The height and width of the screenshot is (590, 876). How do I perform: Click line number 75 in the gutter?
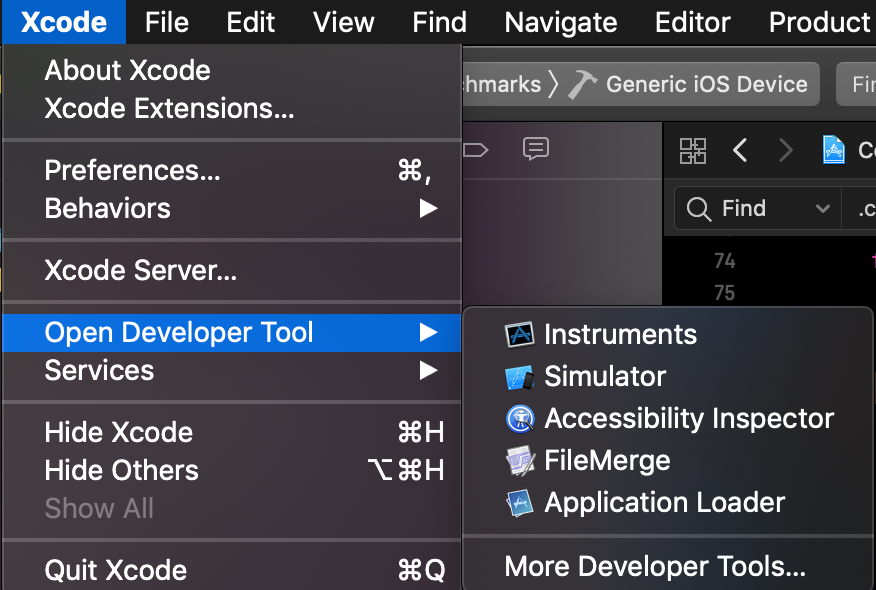click(x=725, y=293)
